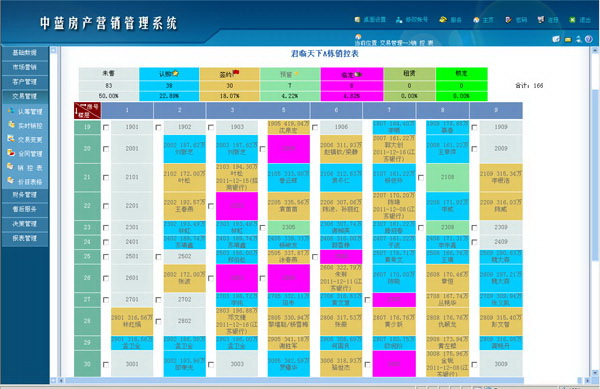Screen dimensions: 600x389
Task: Click the 实时销控 sidebar icon
Action: (11, 125)
